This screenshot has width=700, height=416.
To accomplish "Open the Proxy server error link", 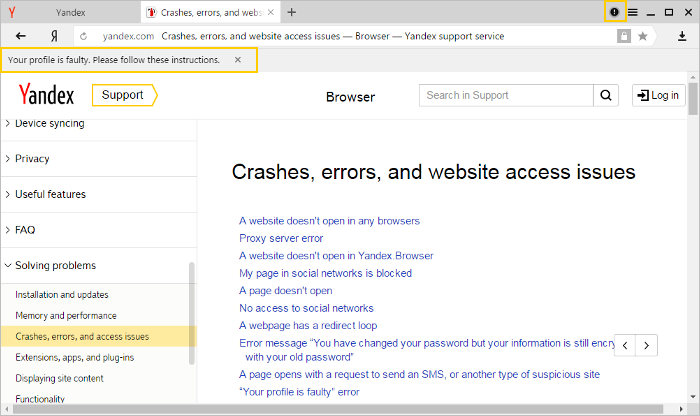I will 281,238.
